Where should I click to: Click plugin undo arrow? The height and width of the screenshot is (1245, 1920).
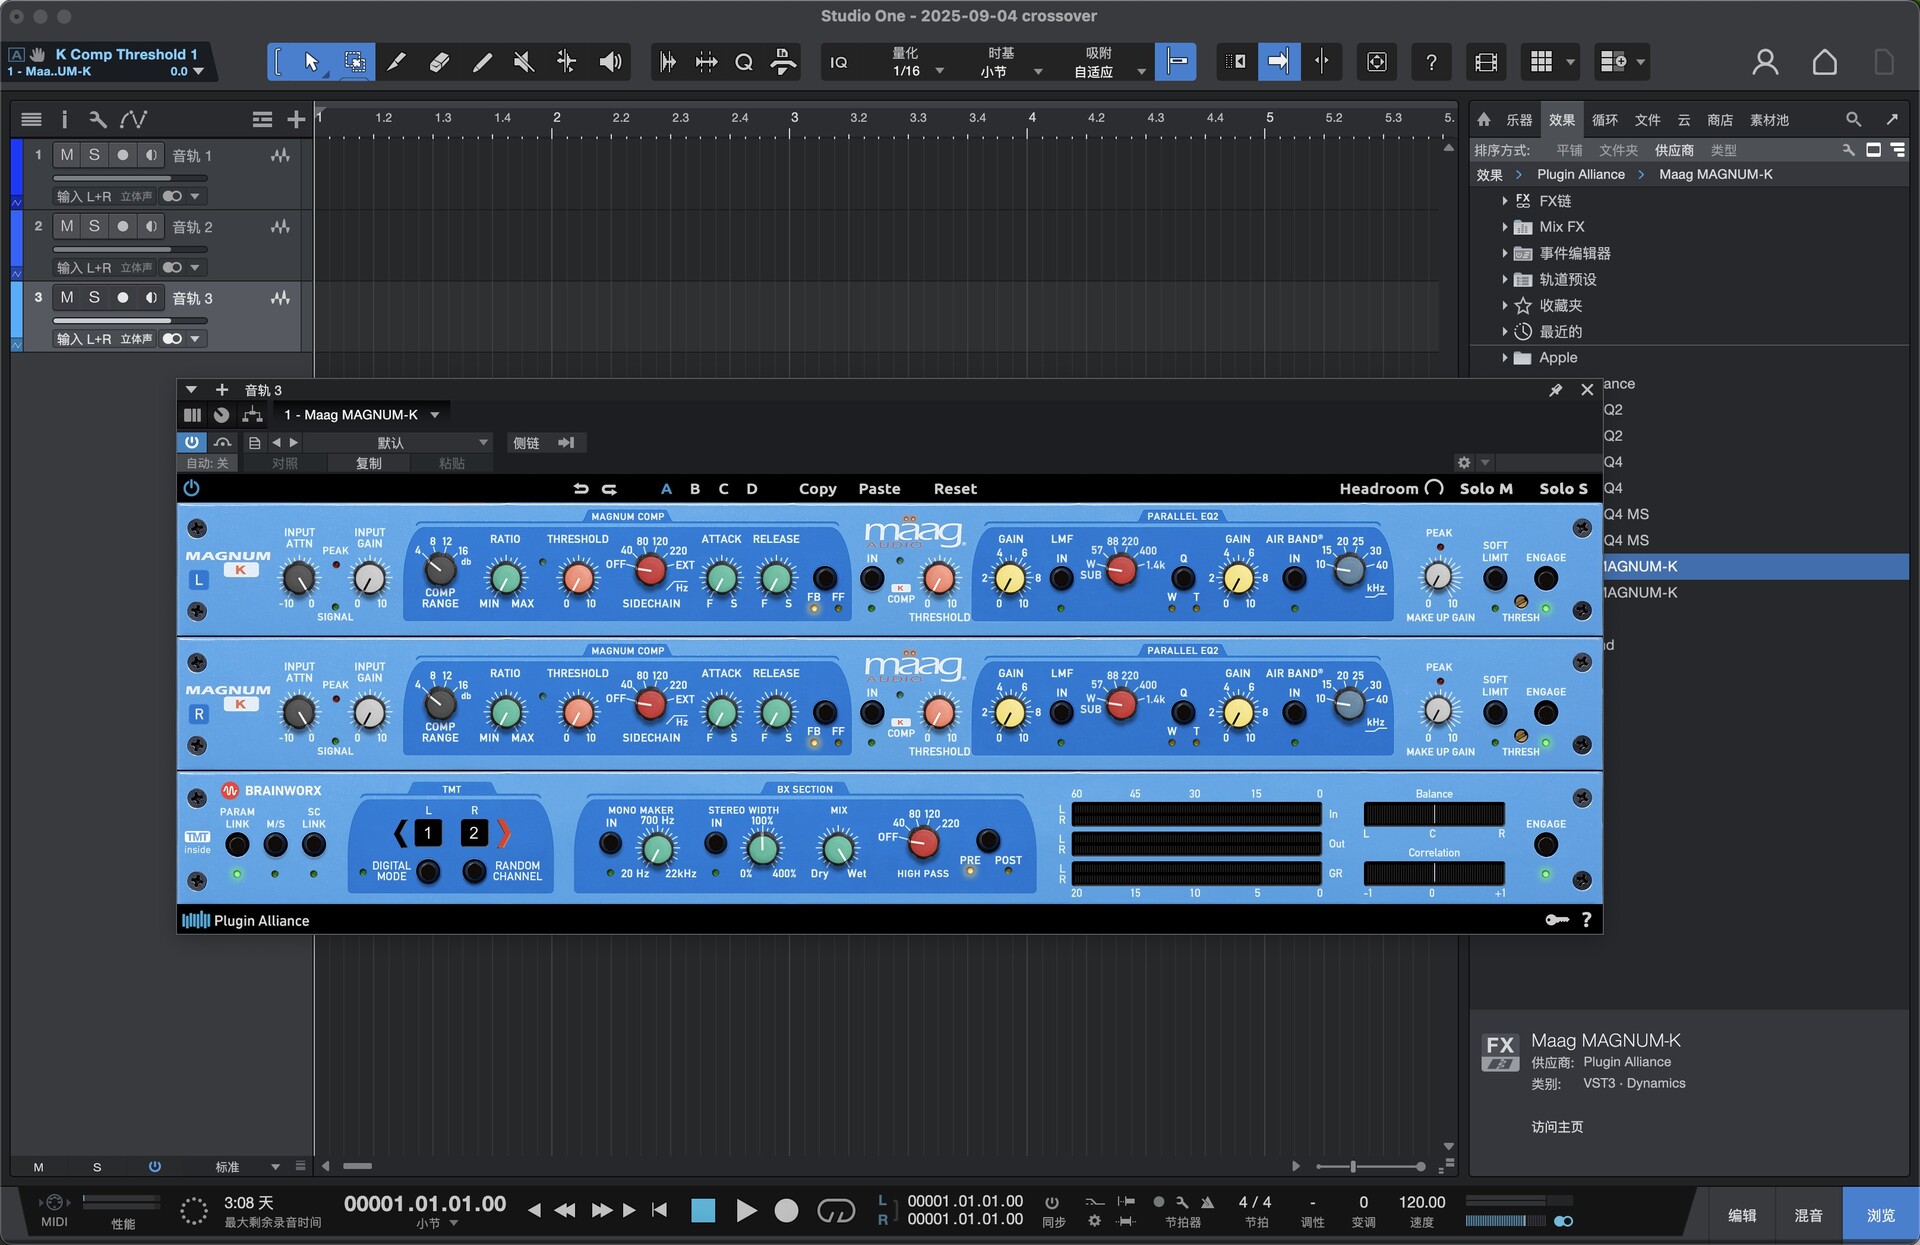point(581,488)
